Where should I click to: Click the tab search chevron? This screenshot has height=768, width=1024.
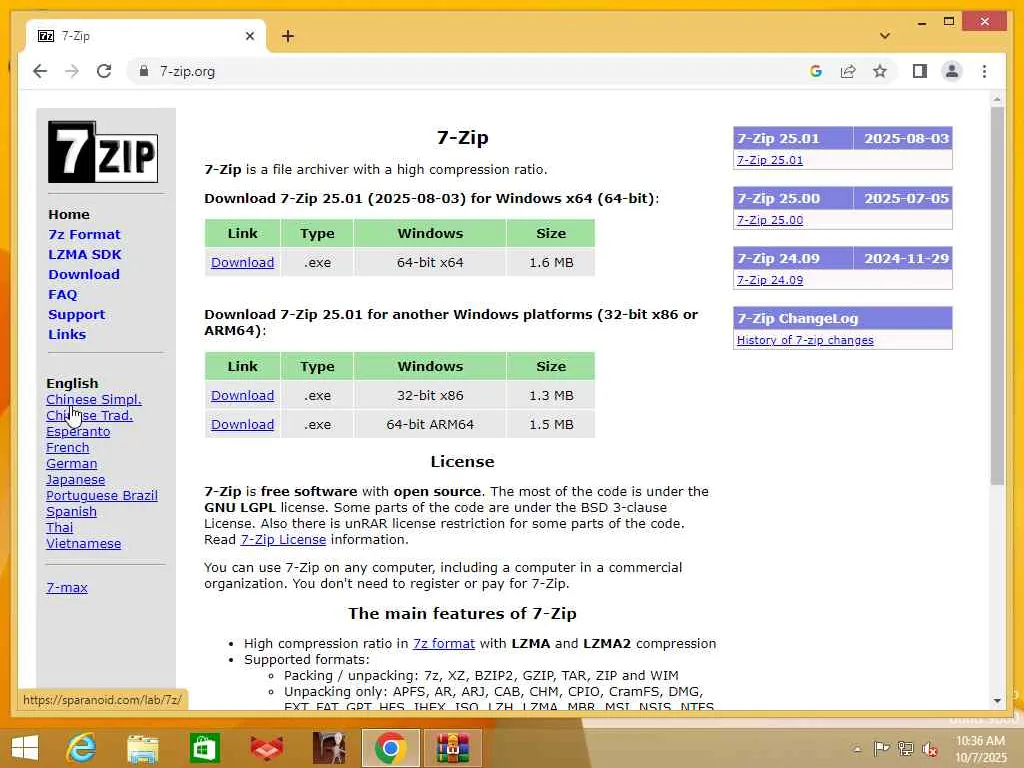[885, 36]
